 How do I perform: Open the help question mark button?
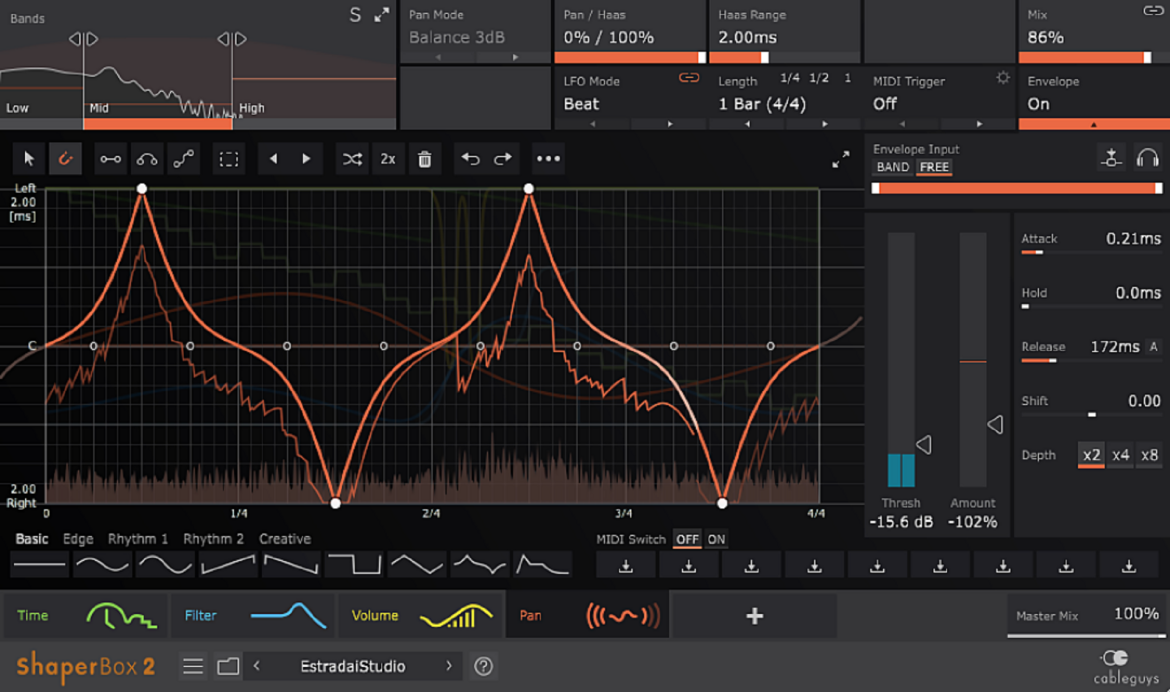click(x=484, y=666)
